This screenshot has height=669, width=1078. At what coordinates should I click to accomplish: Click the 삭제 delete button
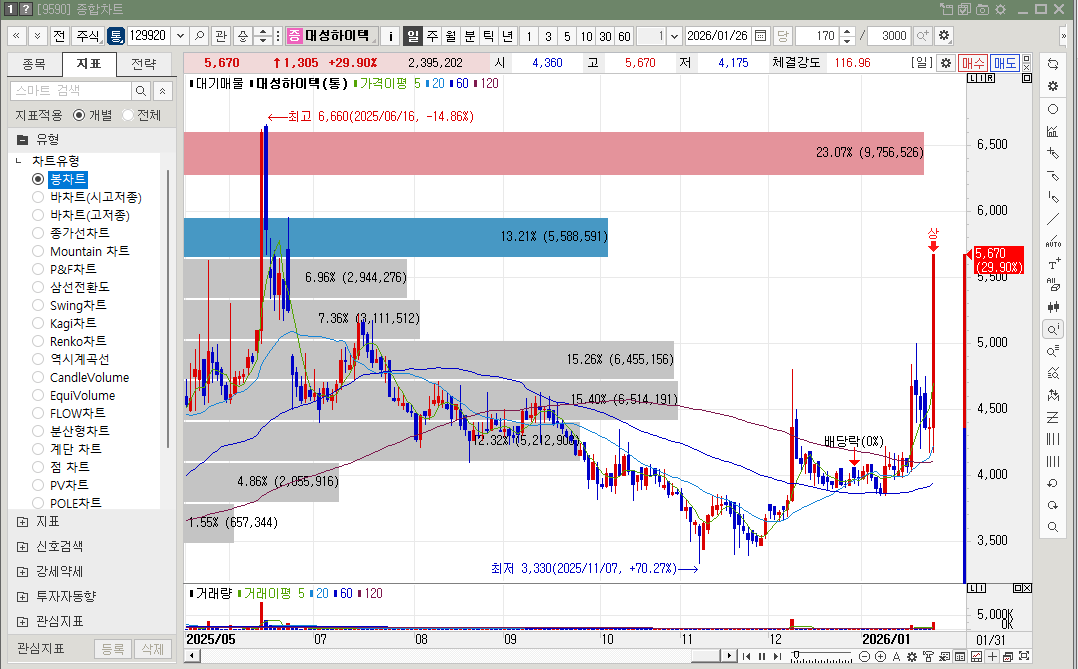pyautogui.click(x=153, y=648)
